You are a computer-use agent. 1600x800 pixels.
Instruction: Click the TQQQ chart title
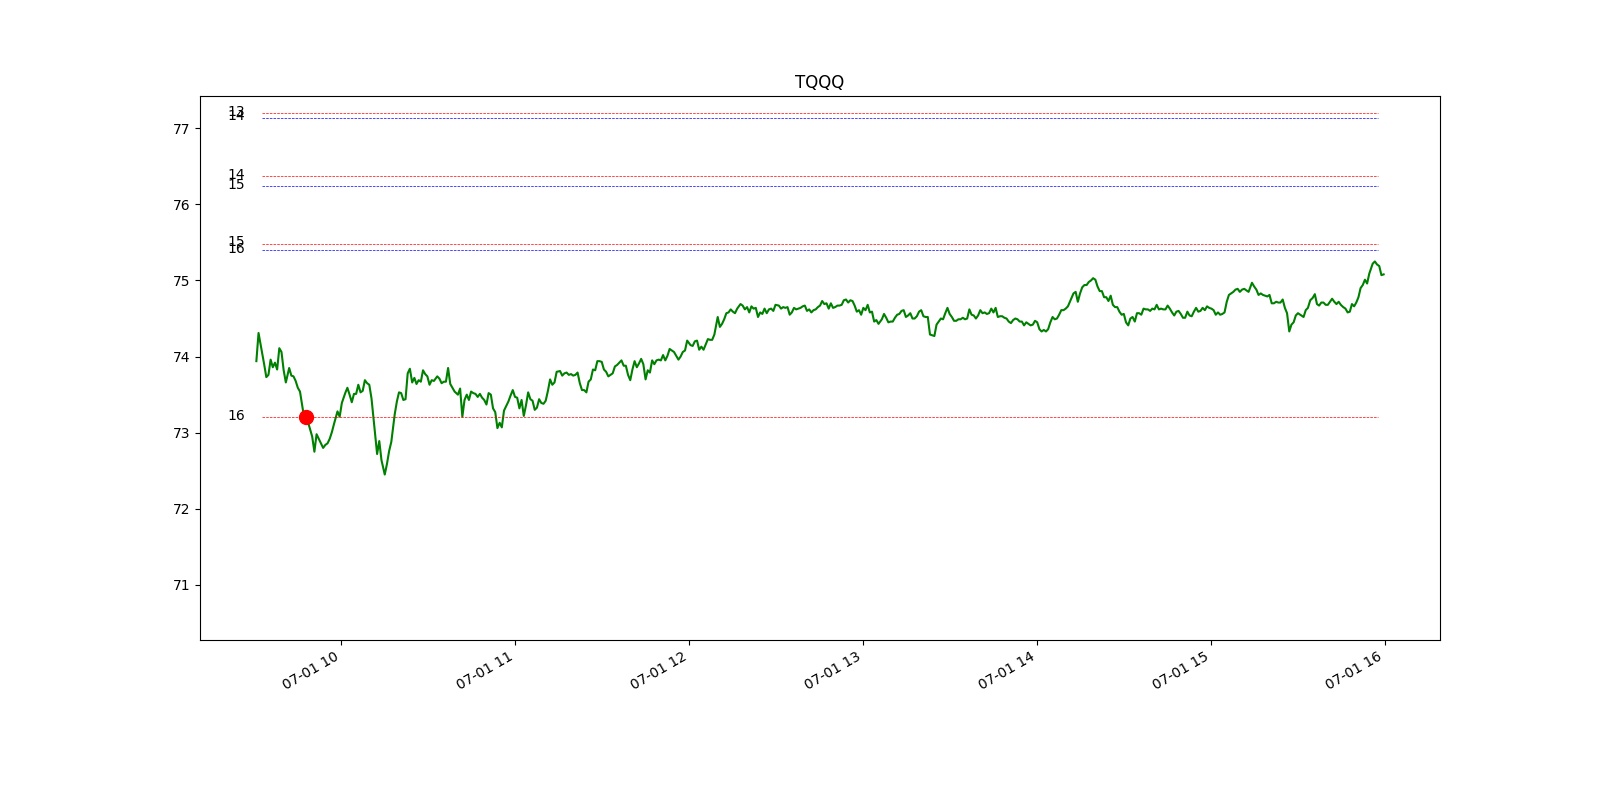819,82
